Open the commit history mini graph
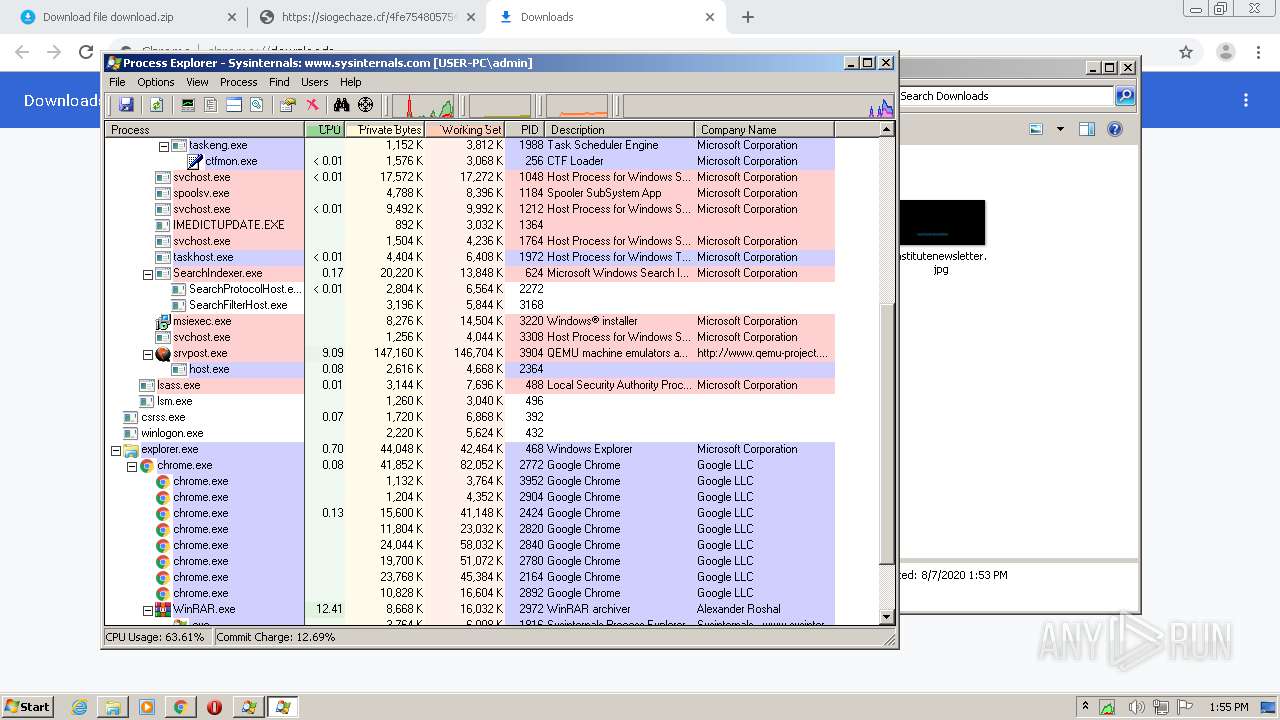The image size is (1280, 720). (500, 105)
